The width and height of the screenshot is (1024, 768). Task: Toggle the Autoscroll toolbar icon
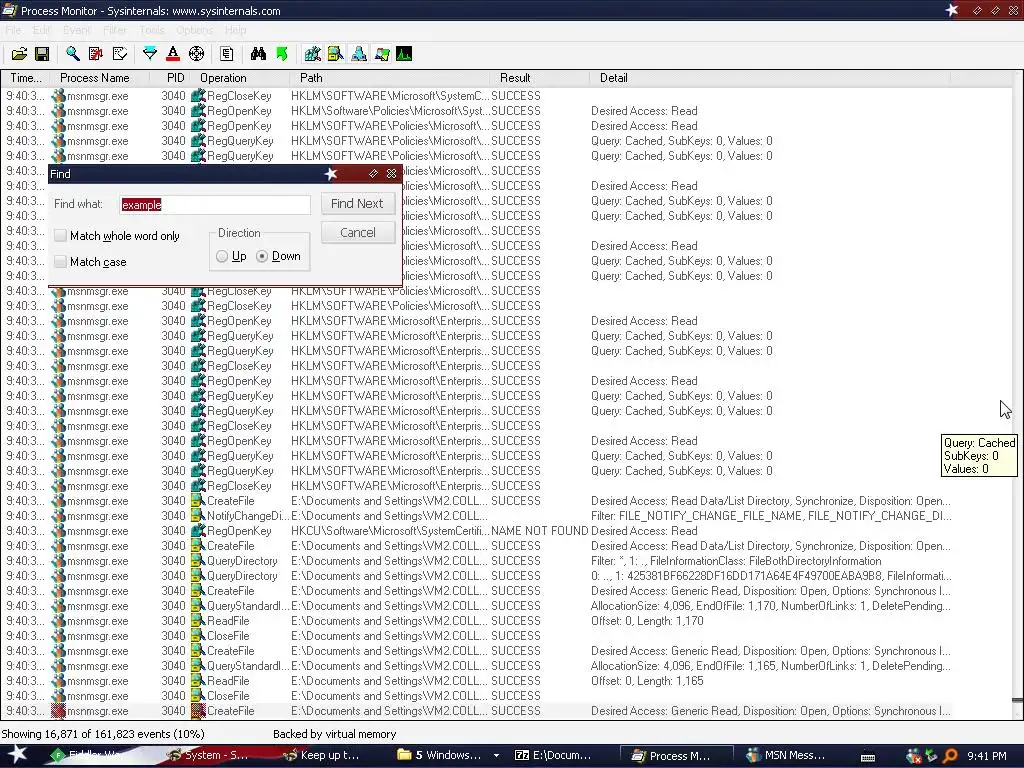[x=95, y=54]
